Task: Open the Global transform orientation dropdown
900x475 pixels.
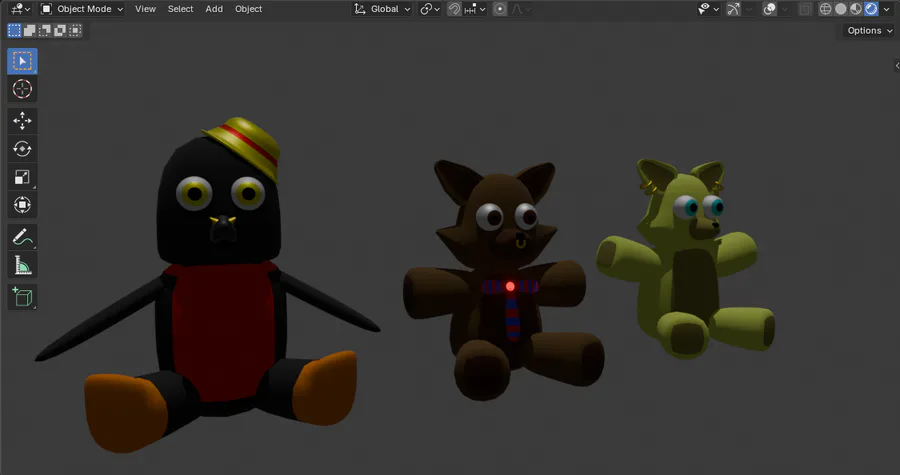Action: (382, 9)
